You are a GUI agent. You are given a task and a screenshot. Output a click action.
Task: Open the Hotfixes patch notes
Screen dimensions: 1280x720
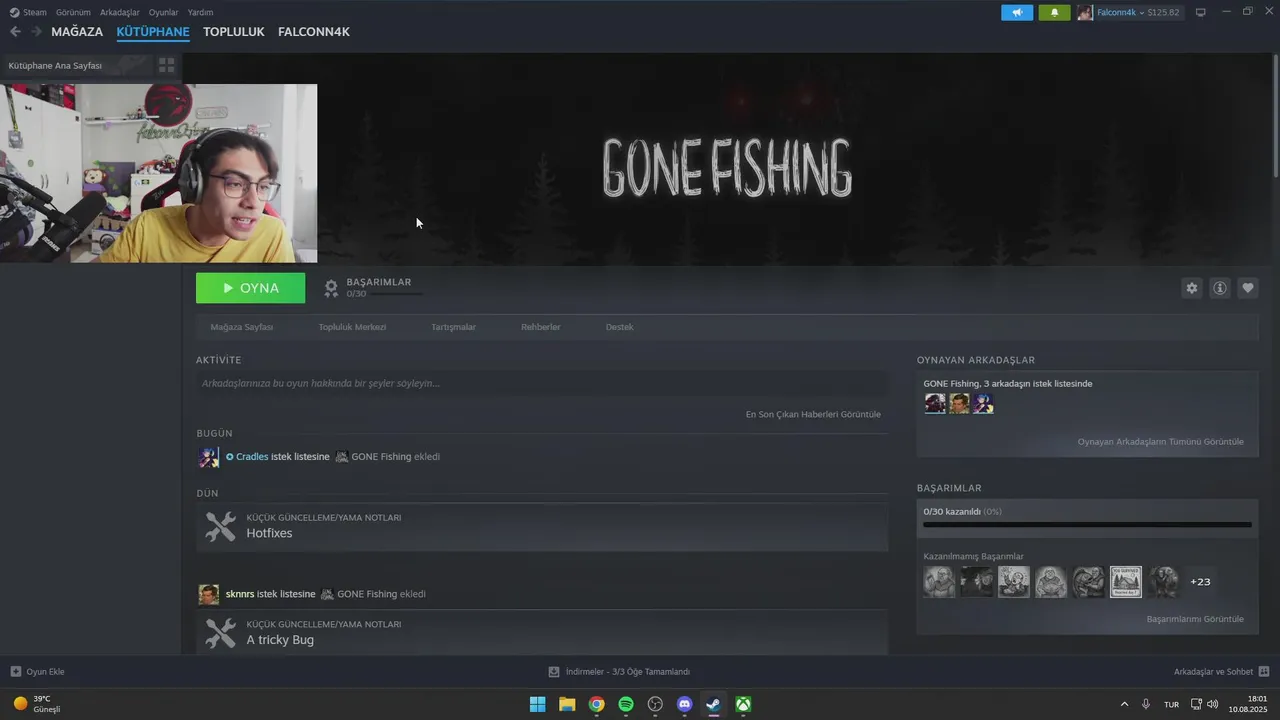(x=542, y=526)
